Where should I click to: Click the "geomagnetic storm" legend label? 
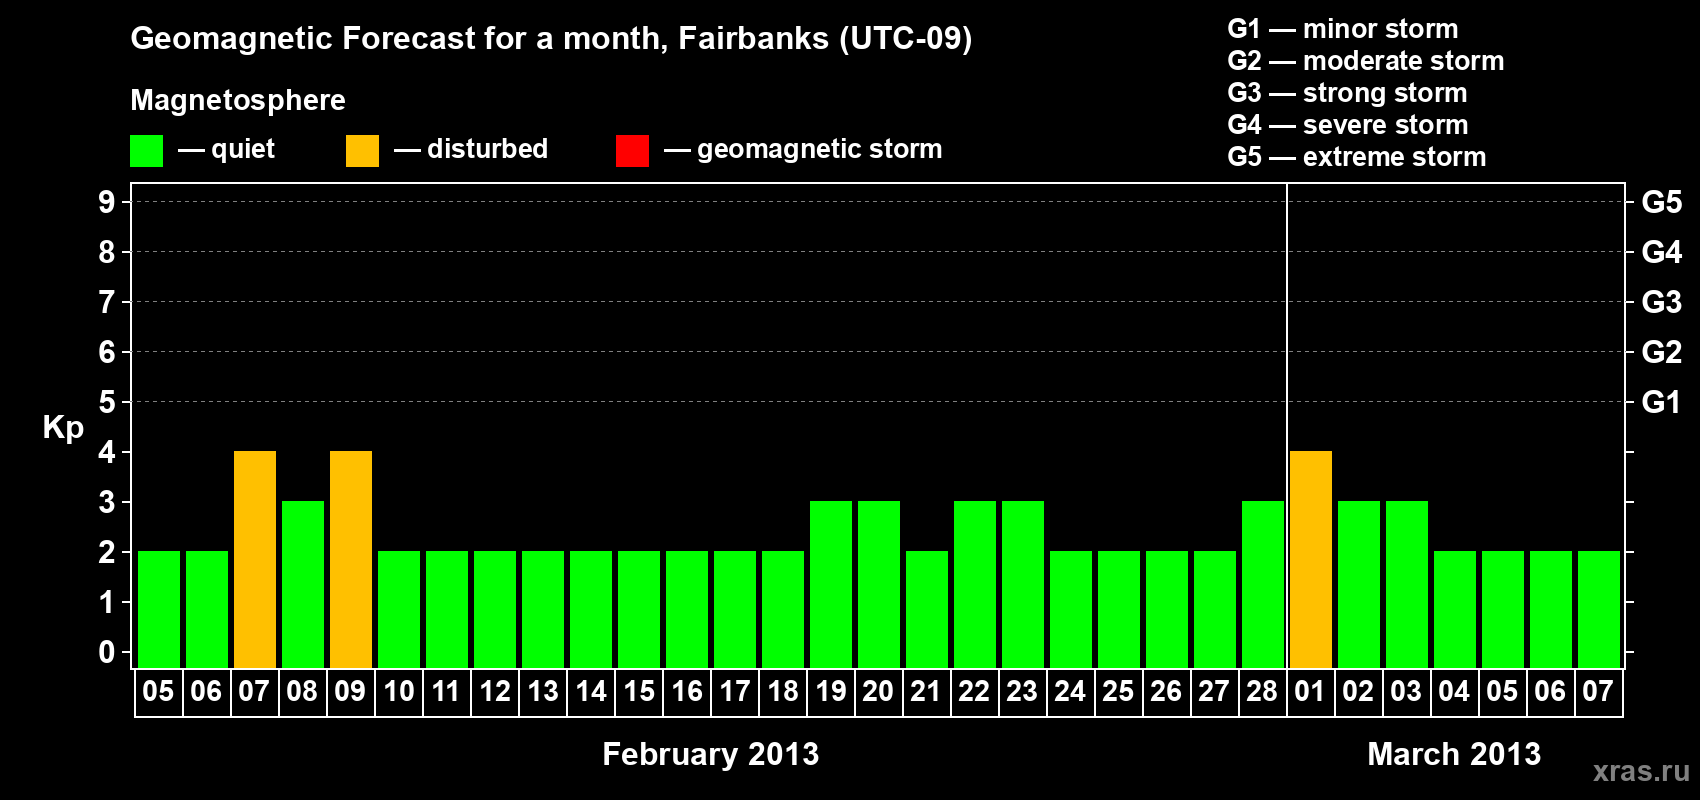(819, 150)
